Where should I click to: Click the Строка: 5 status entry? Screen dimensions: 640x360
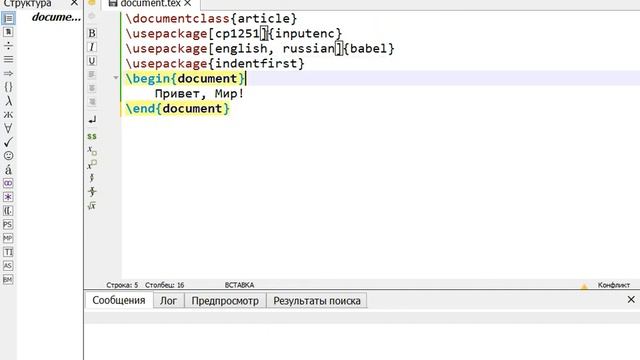[122, 285]
